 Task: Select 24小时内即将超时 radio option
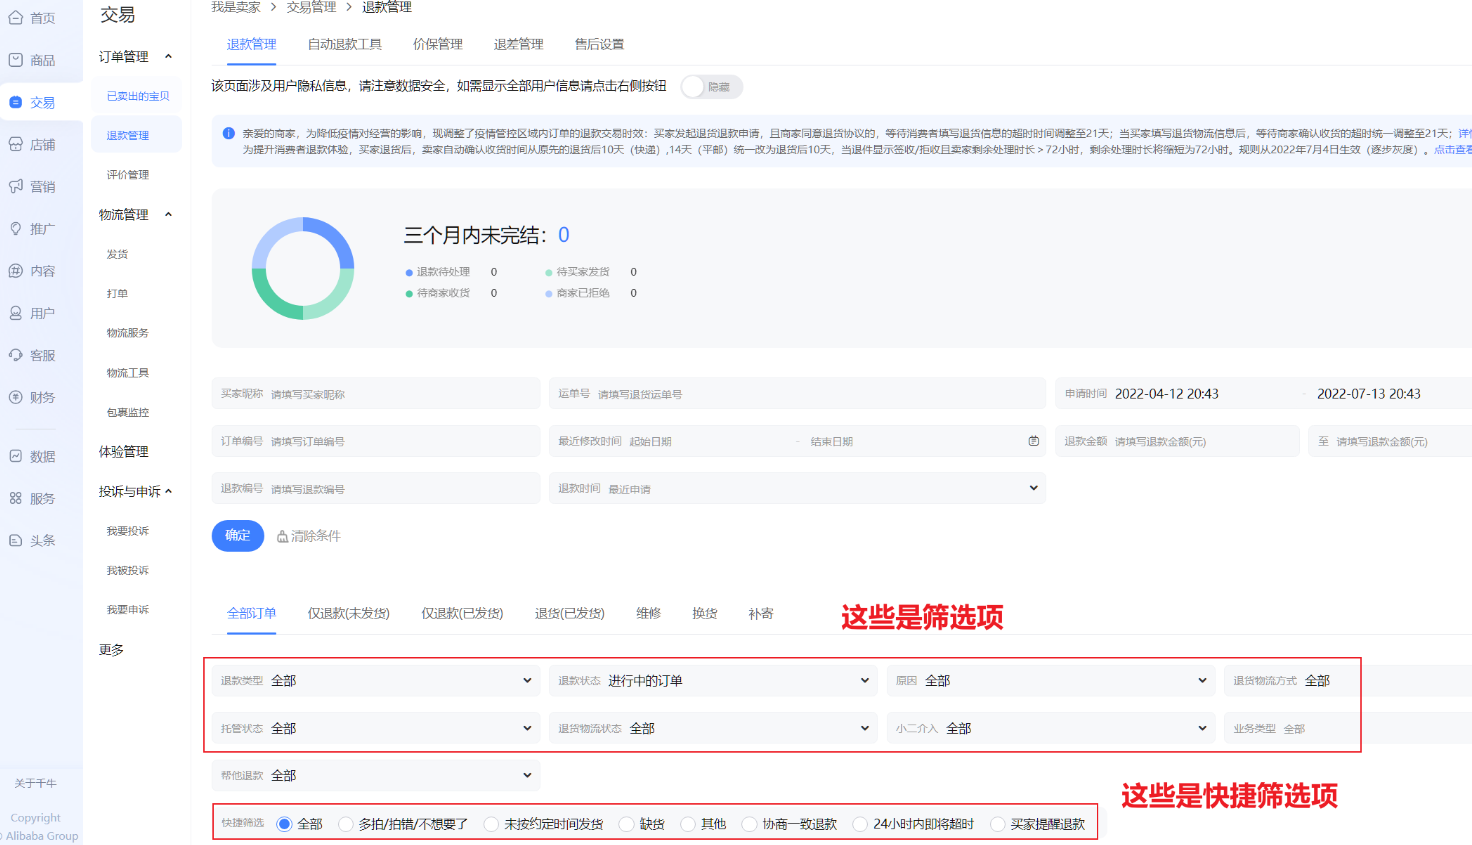coord(860,824)
